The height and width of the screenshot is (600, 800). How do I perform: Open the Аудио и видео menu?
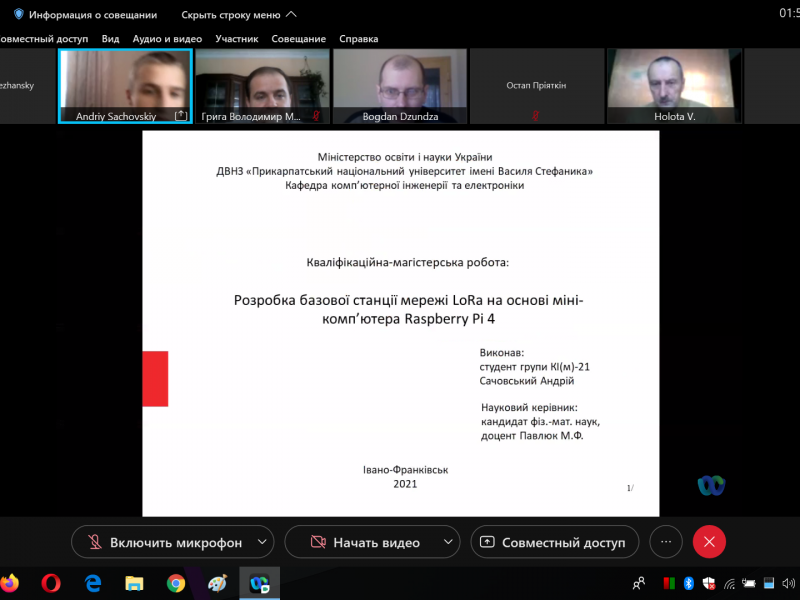coord(167,39)
